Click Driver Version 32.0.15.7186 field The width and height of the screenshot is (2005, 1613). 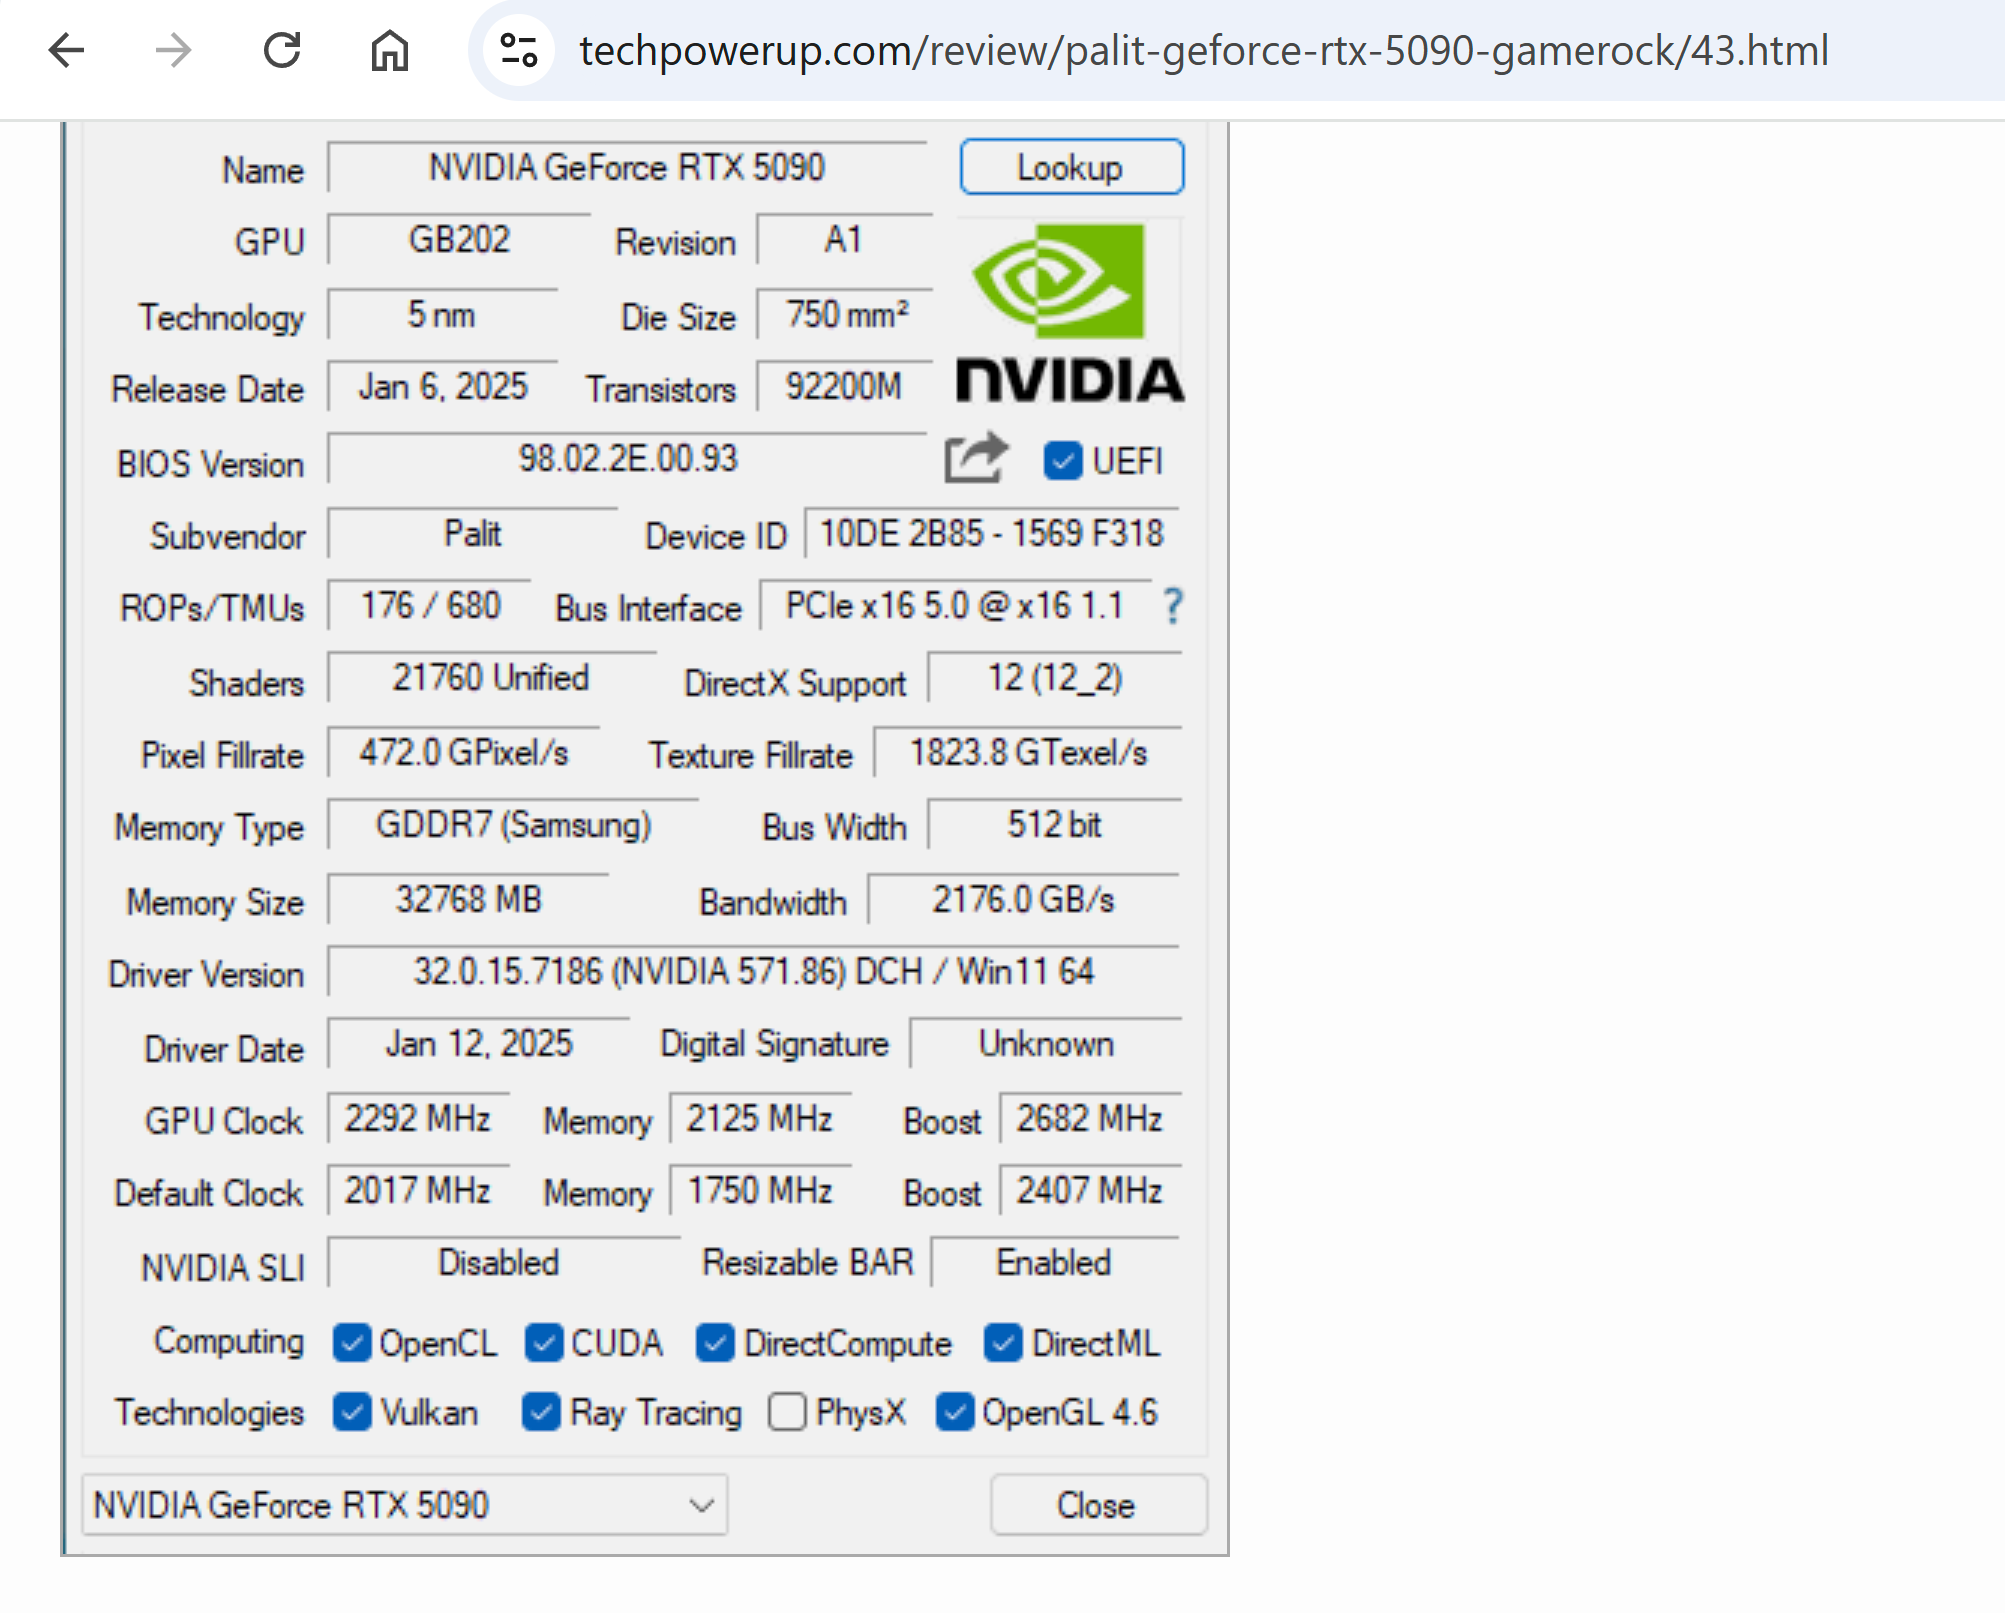[754, 971]
